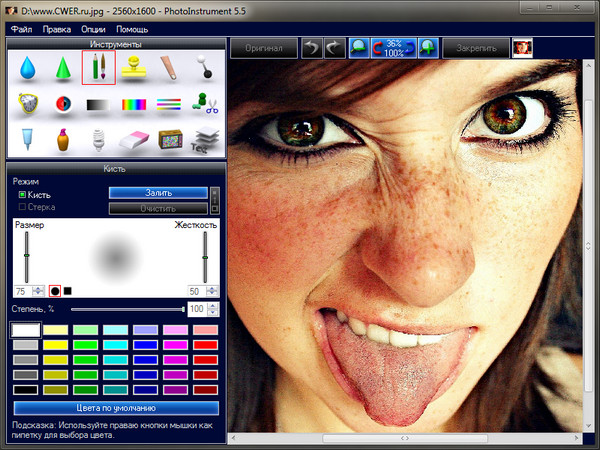600x450 pixels.
Task: Pick the bright yellow color swatch
Action: tap(56, 344)
